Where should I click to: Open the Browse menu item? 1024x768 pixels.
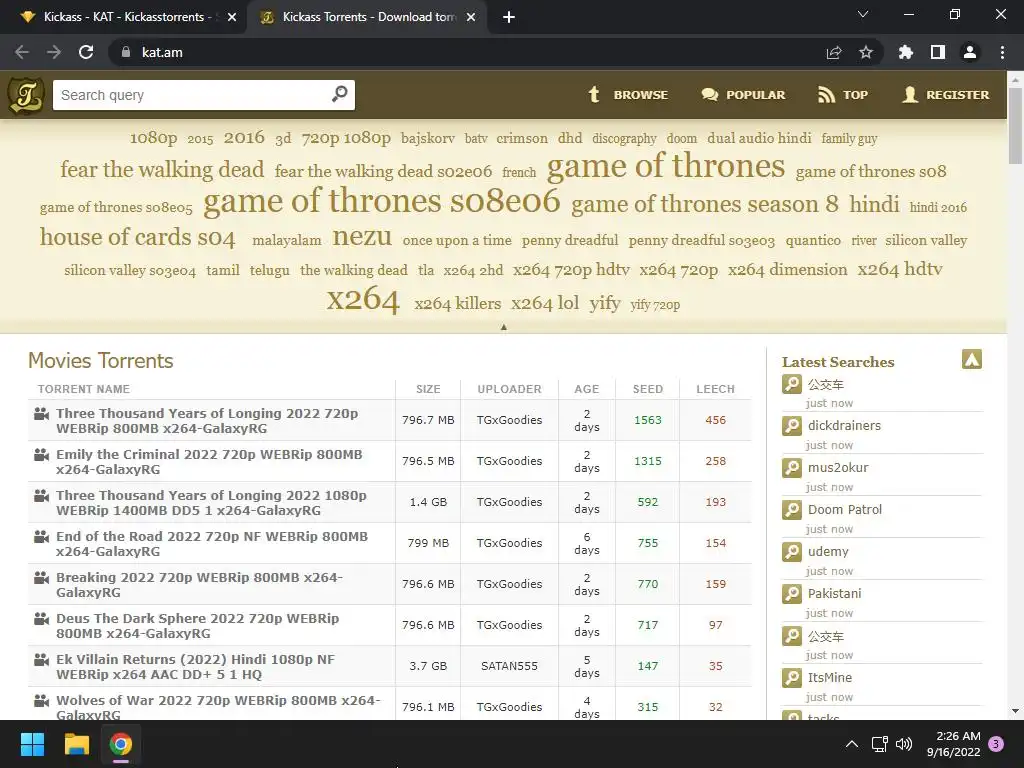click(x=628, y=95)
